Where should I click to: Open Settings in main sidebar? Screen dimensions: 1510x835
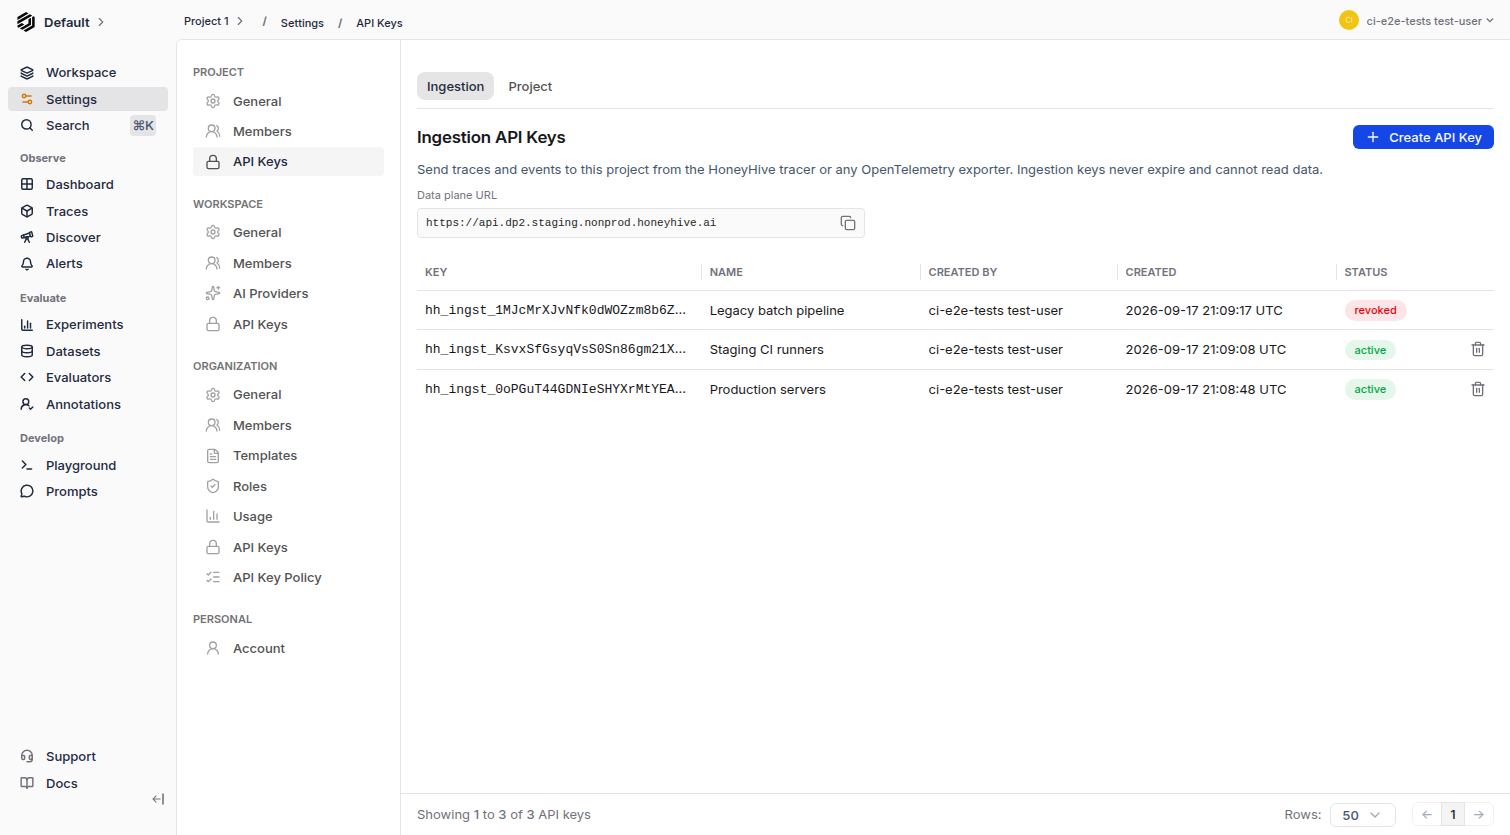tap(88, 99)
